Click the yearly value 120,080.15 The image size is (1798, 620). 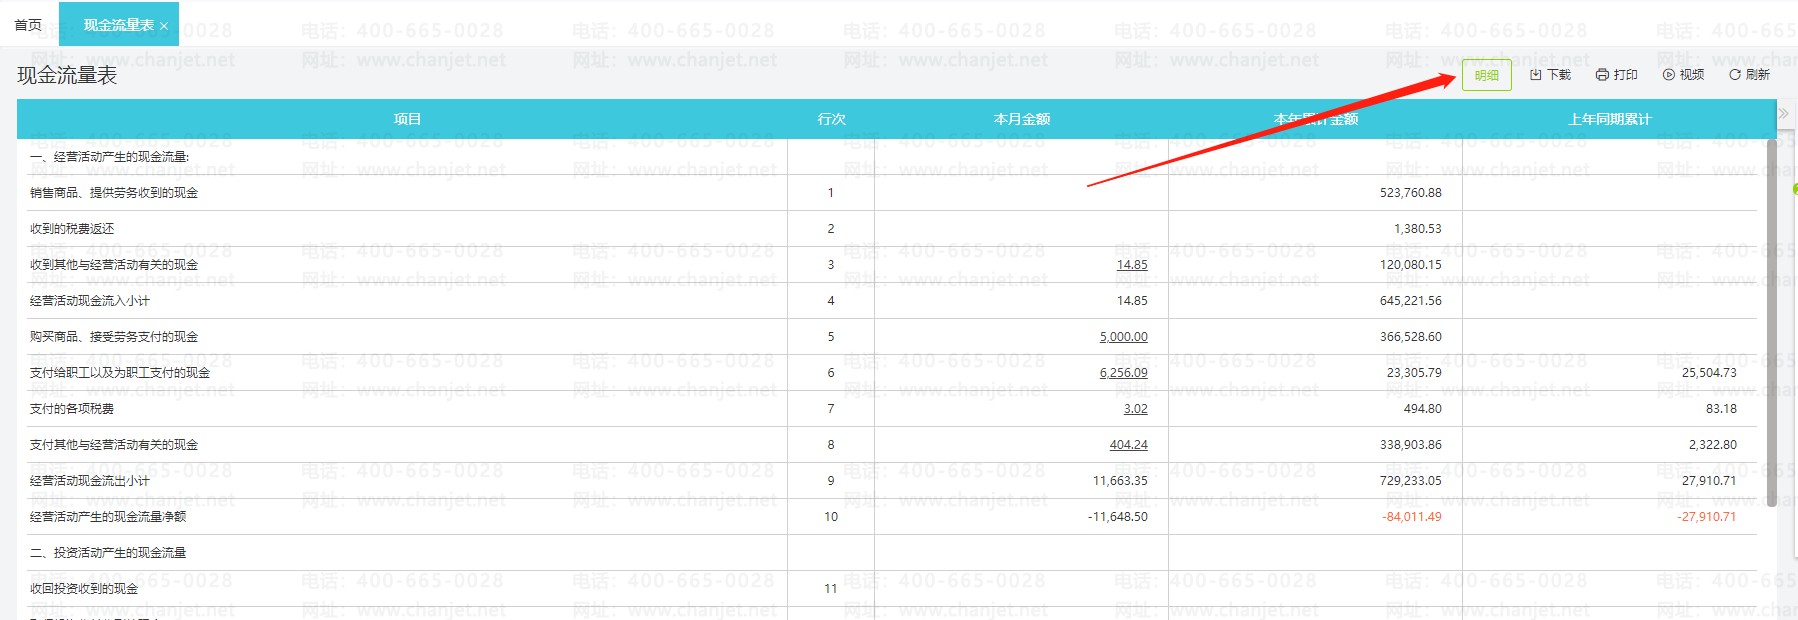tap(1410, 265)
